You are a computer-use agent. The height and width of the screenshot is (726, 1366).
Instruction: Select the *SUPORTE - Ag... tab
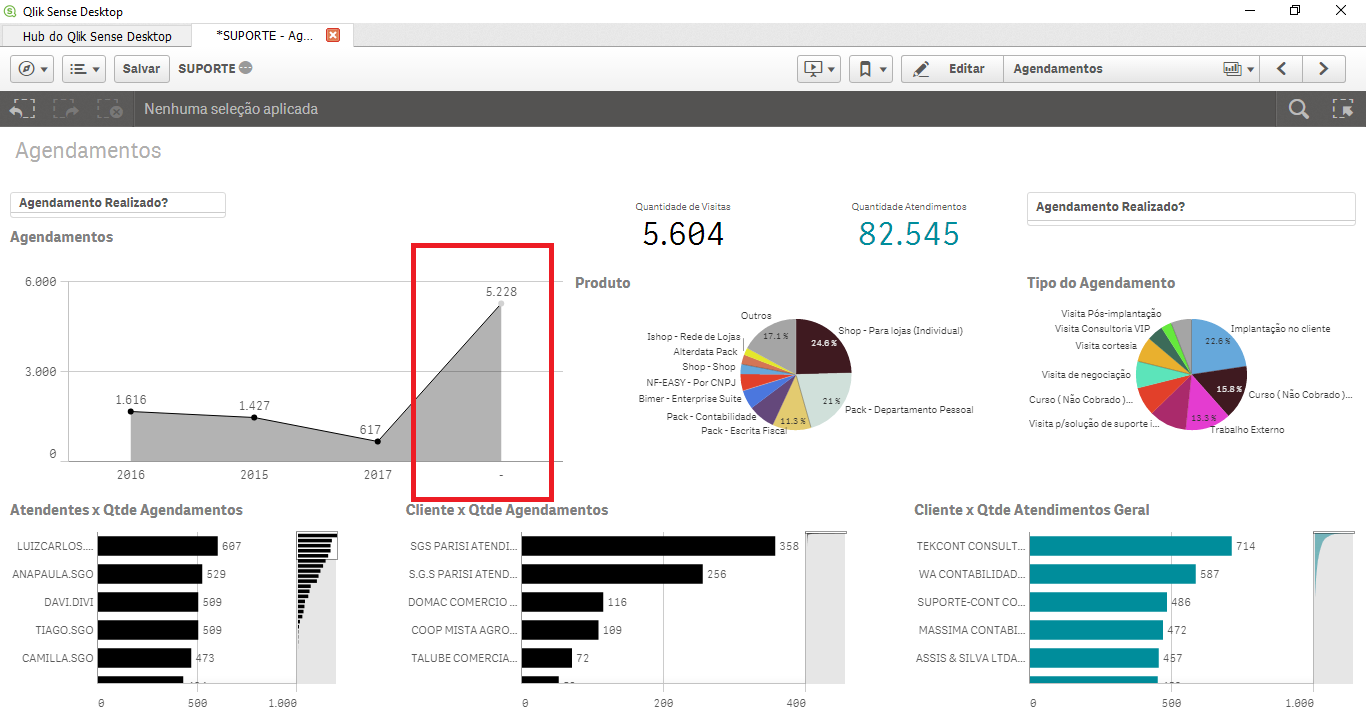click(x=264, y=36)
